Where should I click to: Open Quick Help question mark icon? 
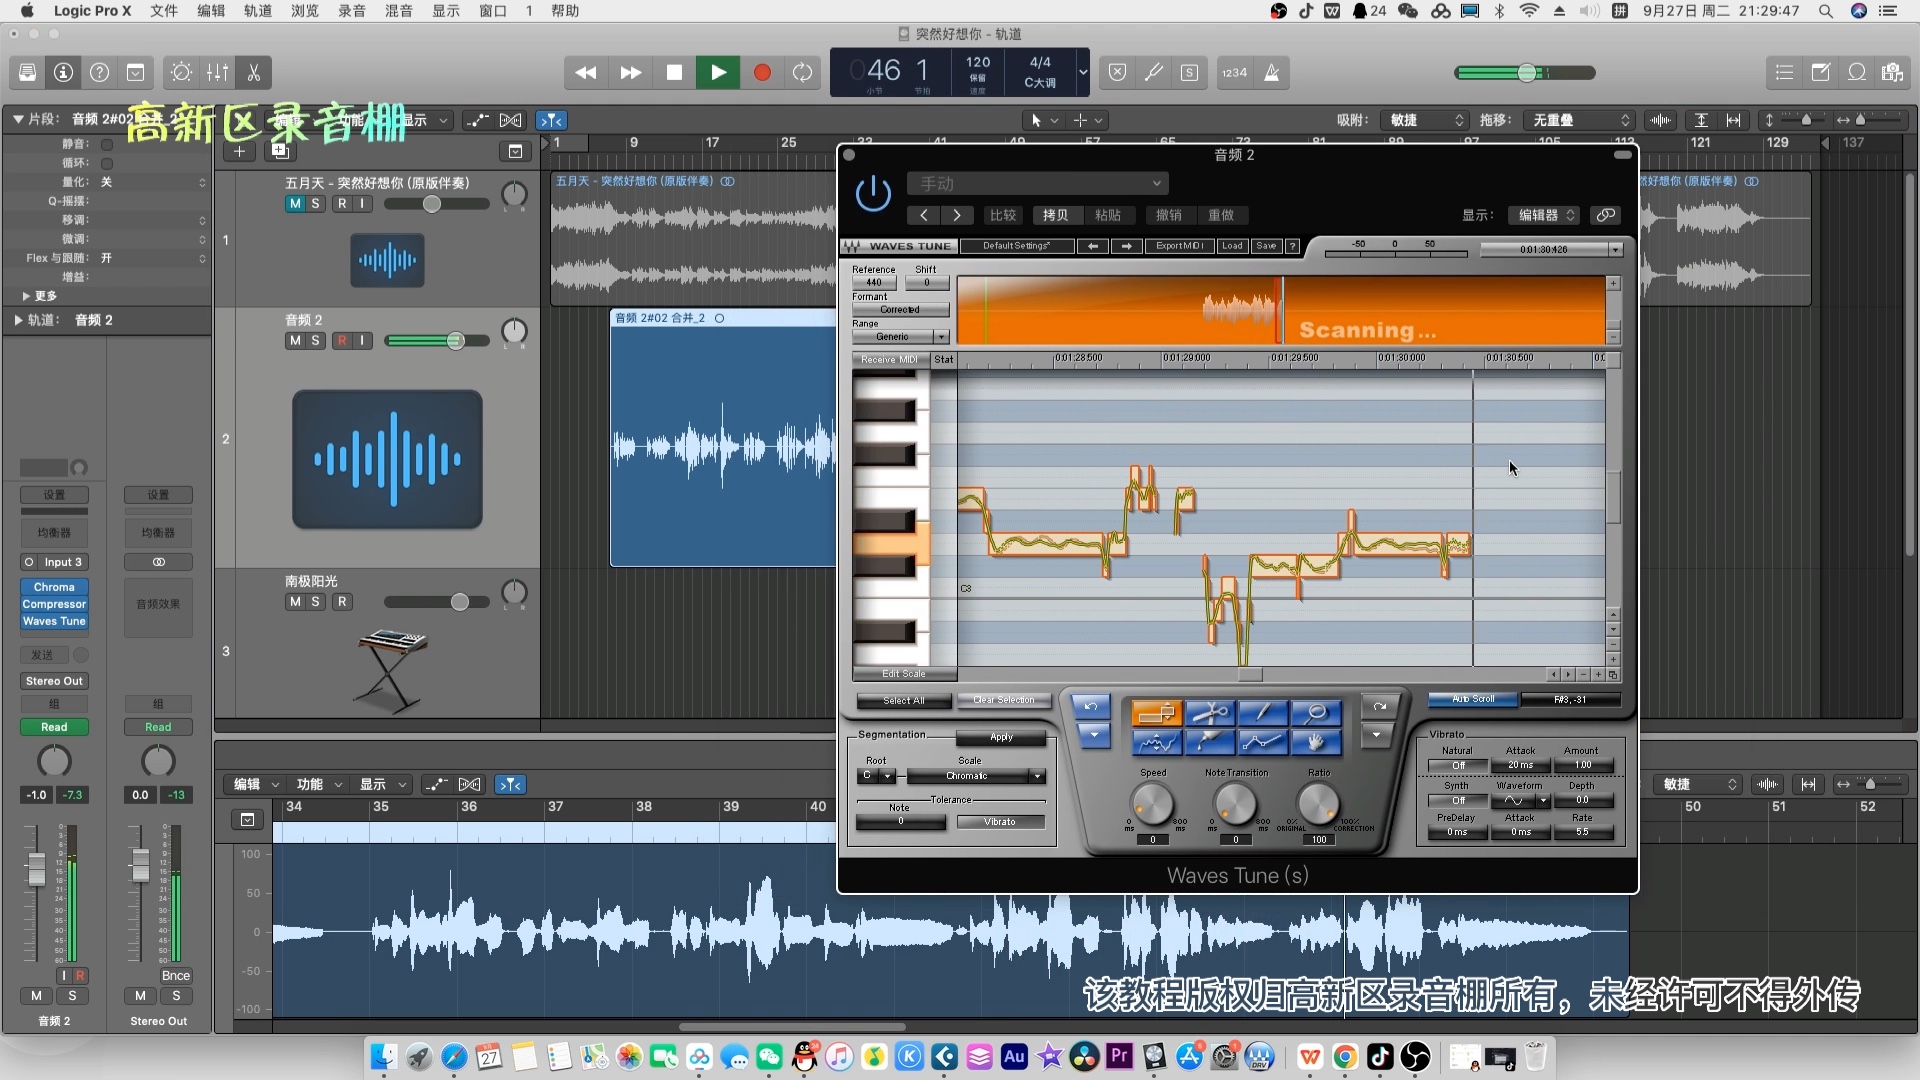coord(99,72)
